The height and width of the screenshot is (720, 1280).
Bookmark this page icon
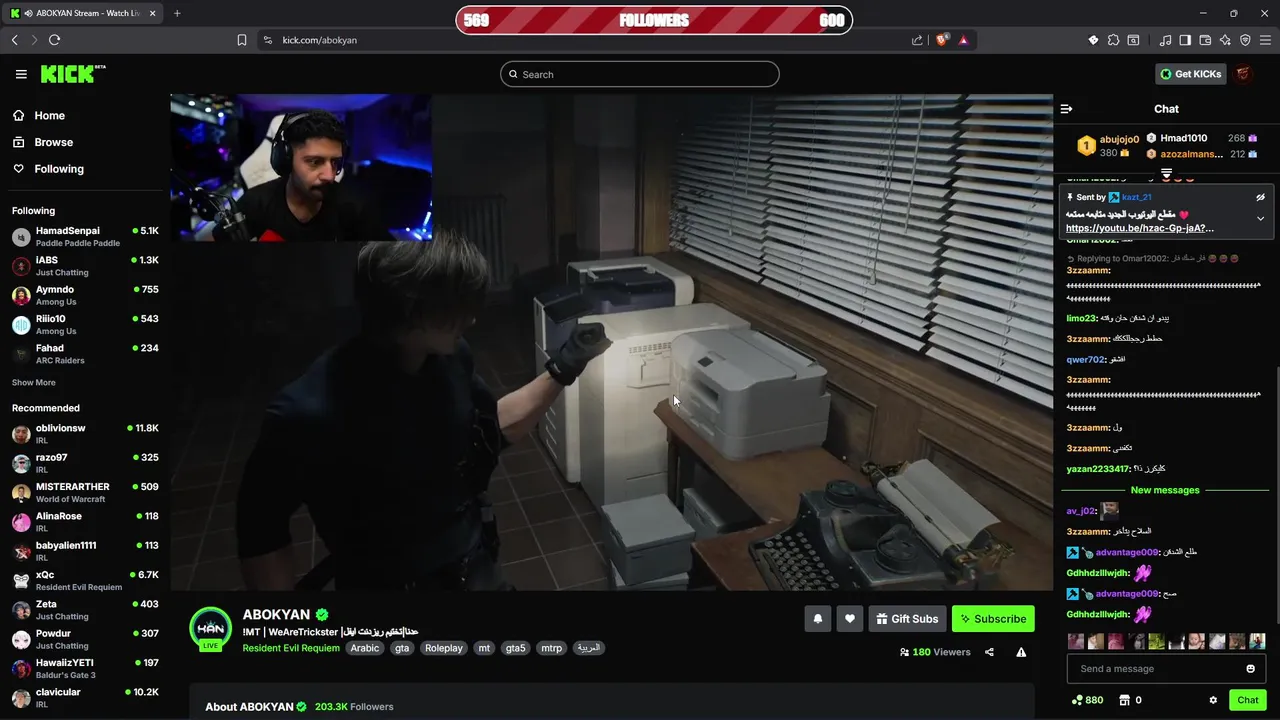click(242, 40)
